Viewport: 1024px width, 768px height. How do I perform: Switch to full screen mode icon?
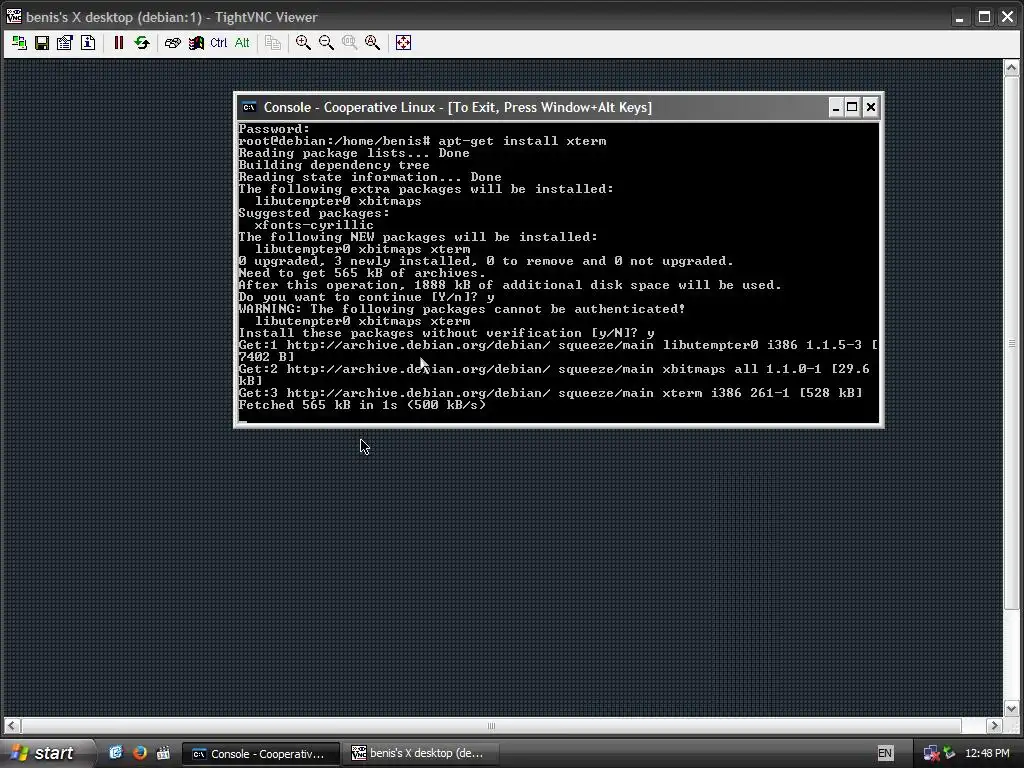pyautogui.click(x=403, y=43)
